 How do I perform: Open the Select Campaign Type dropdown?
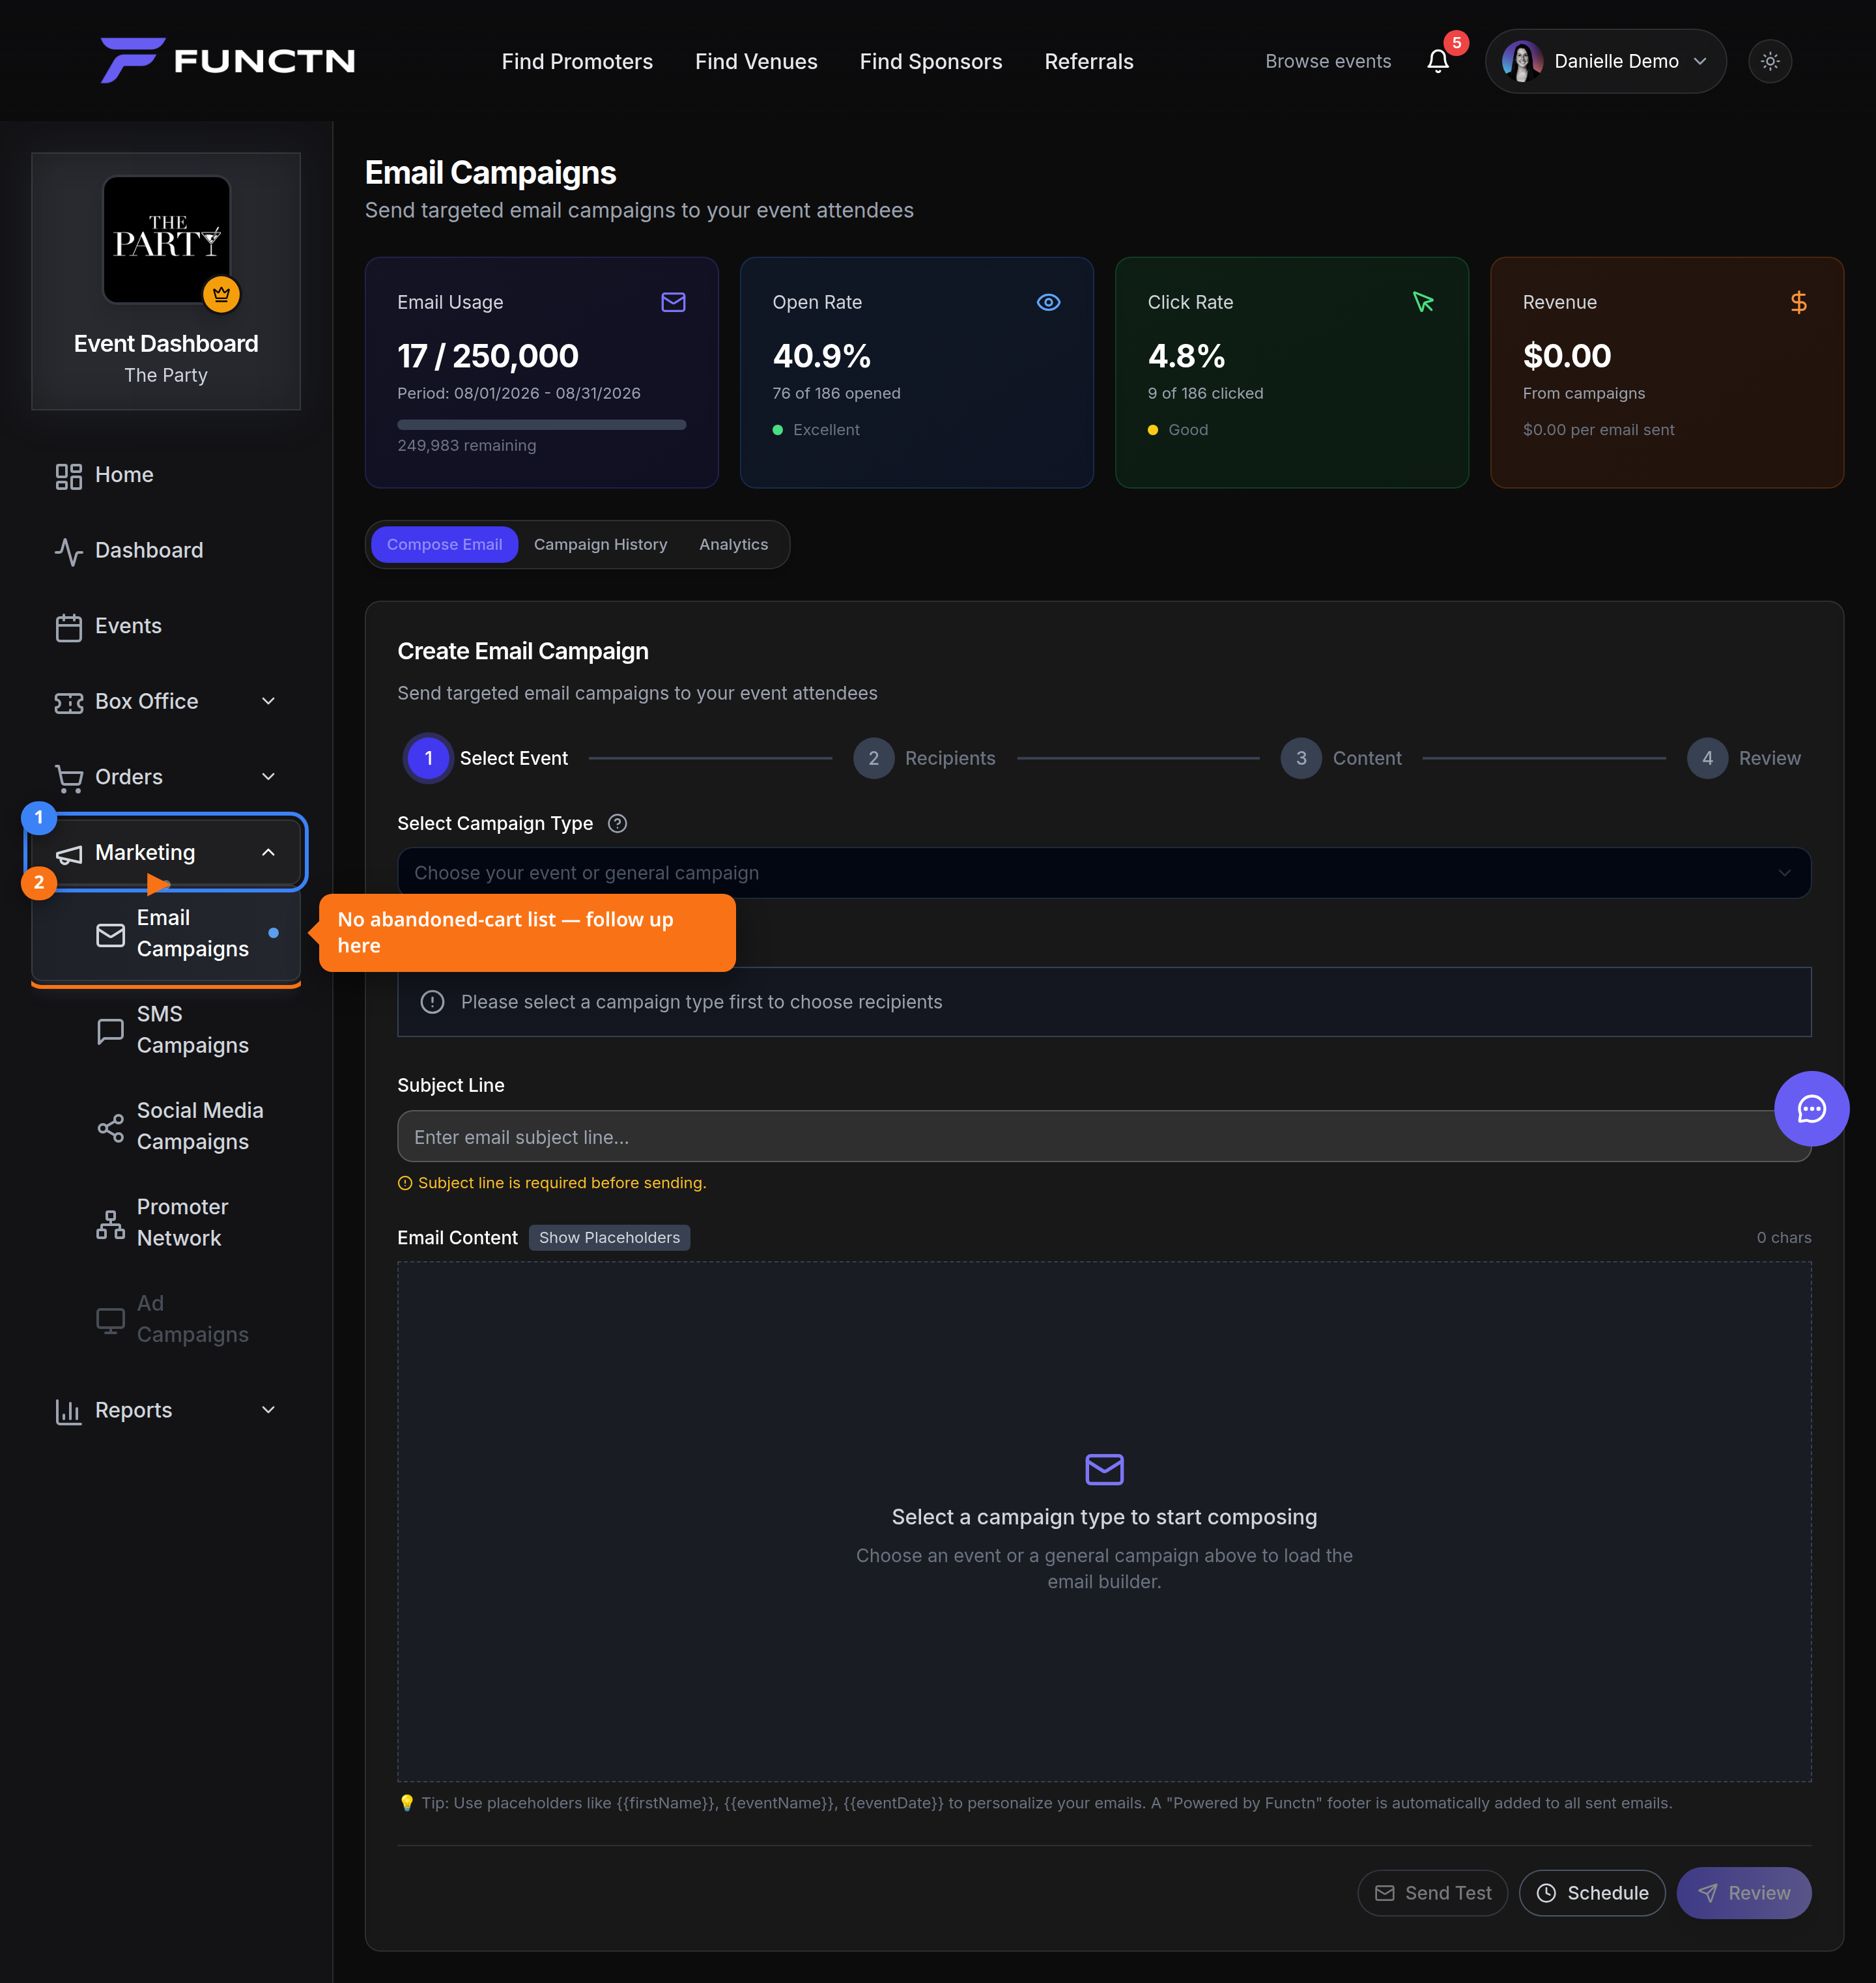click(1104, 873)
